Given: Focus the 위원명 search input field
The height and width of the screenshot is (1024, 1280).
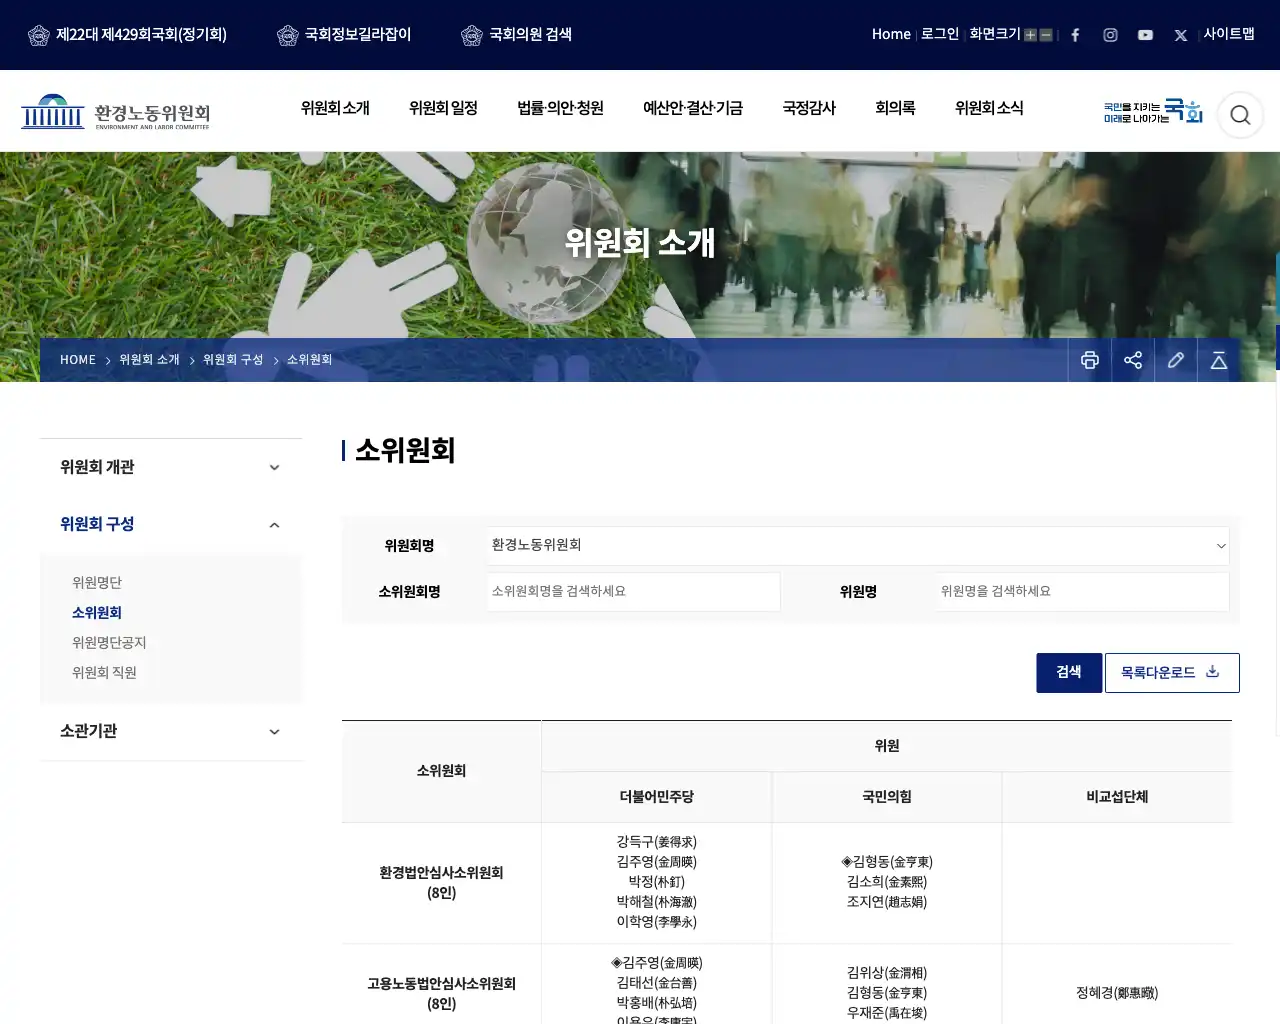Looking at the screenshot, I should tap(1083, 592).
